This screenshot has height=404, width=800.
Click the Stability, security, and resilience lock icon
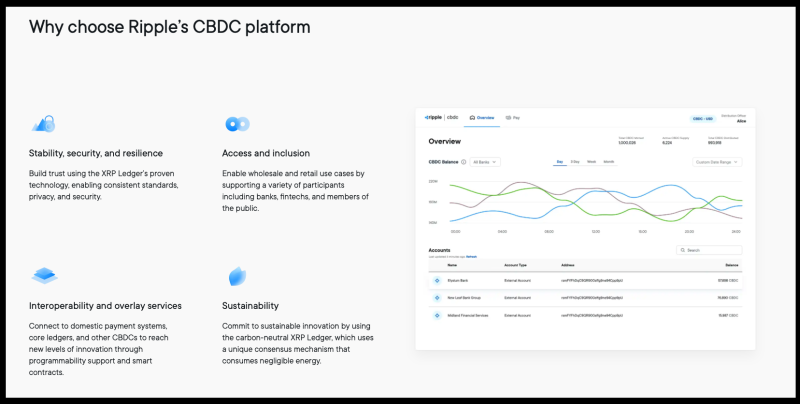coord(43,123)
